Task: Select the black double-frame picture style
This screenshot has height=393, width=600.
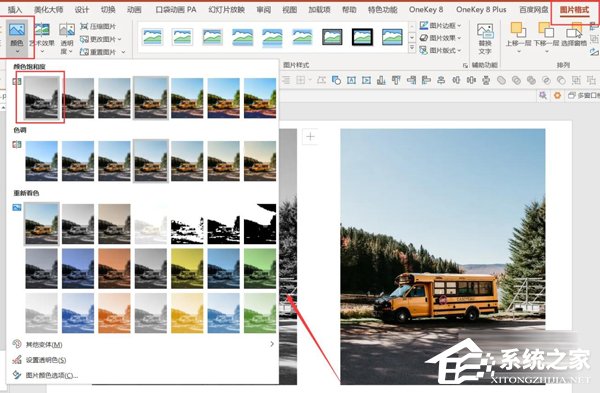Action: click(x=362, y=37)
